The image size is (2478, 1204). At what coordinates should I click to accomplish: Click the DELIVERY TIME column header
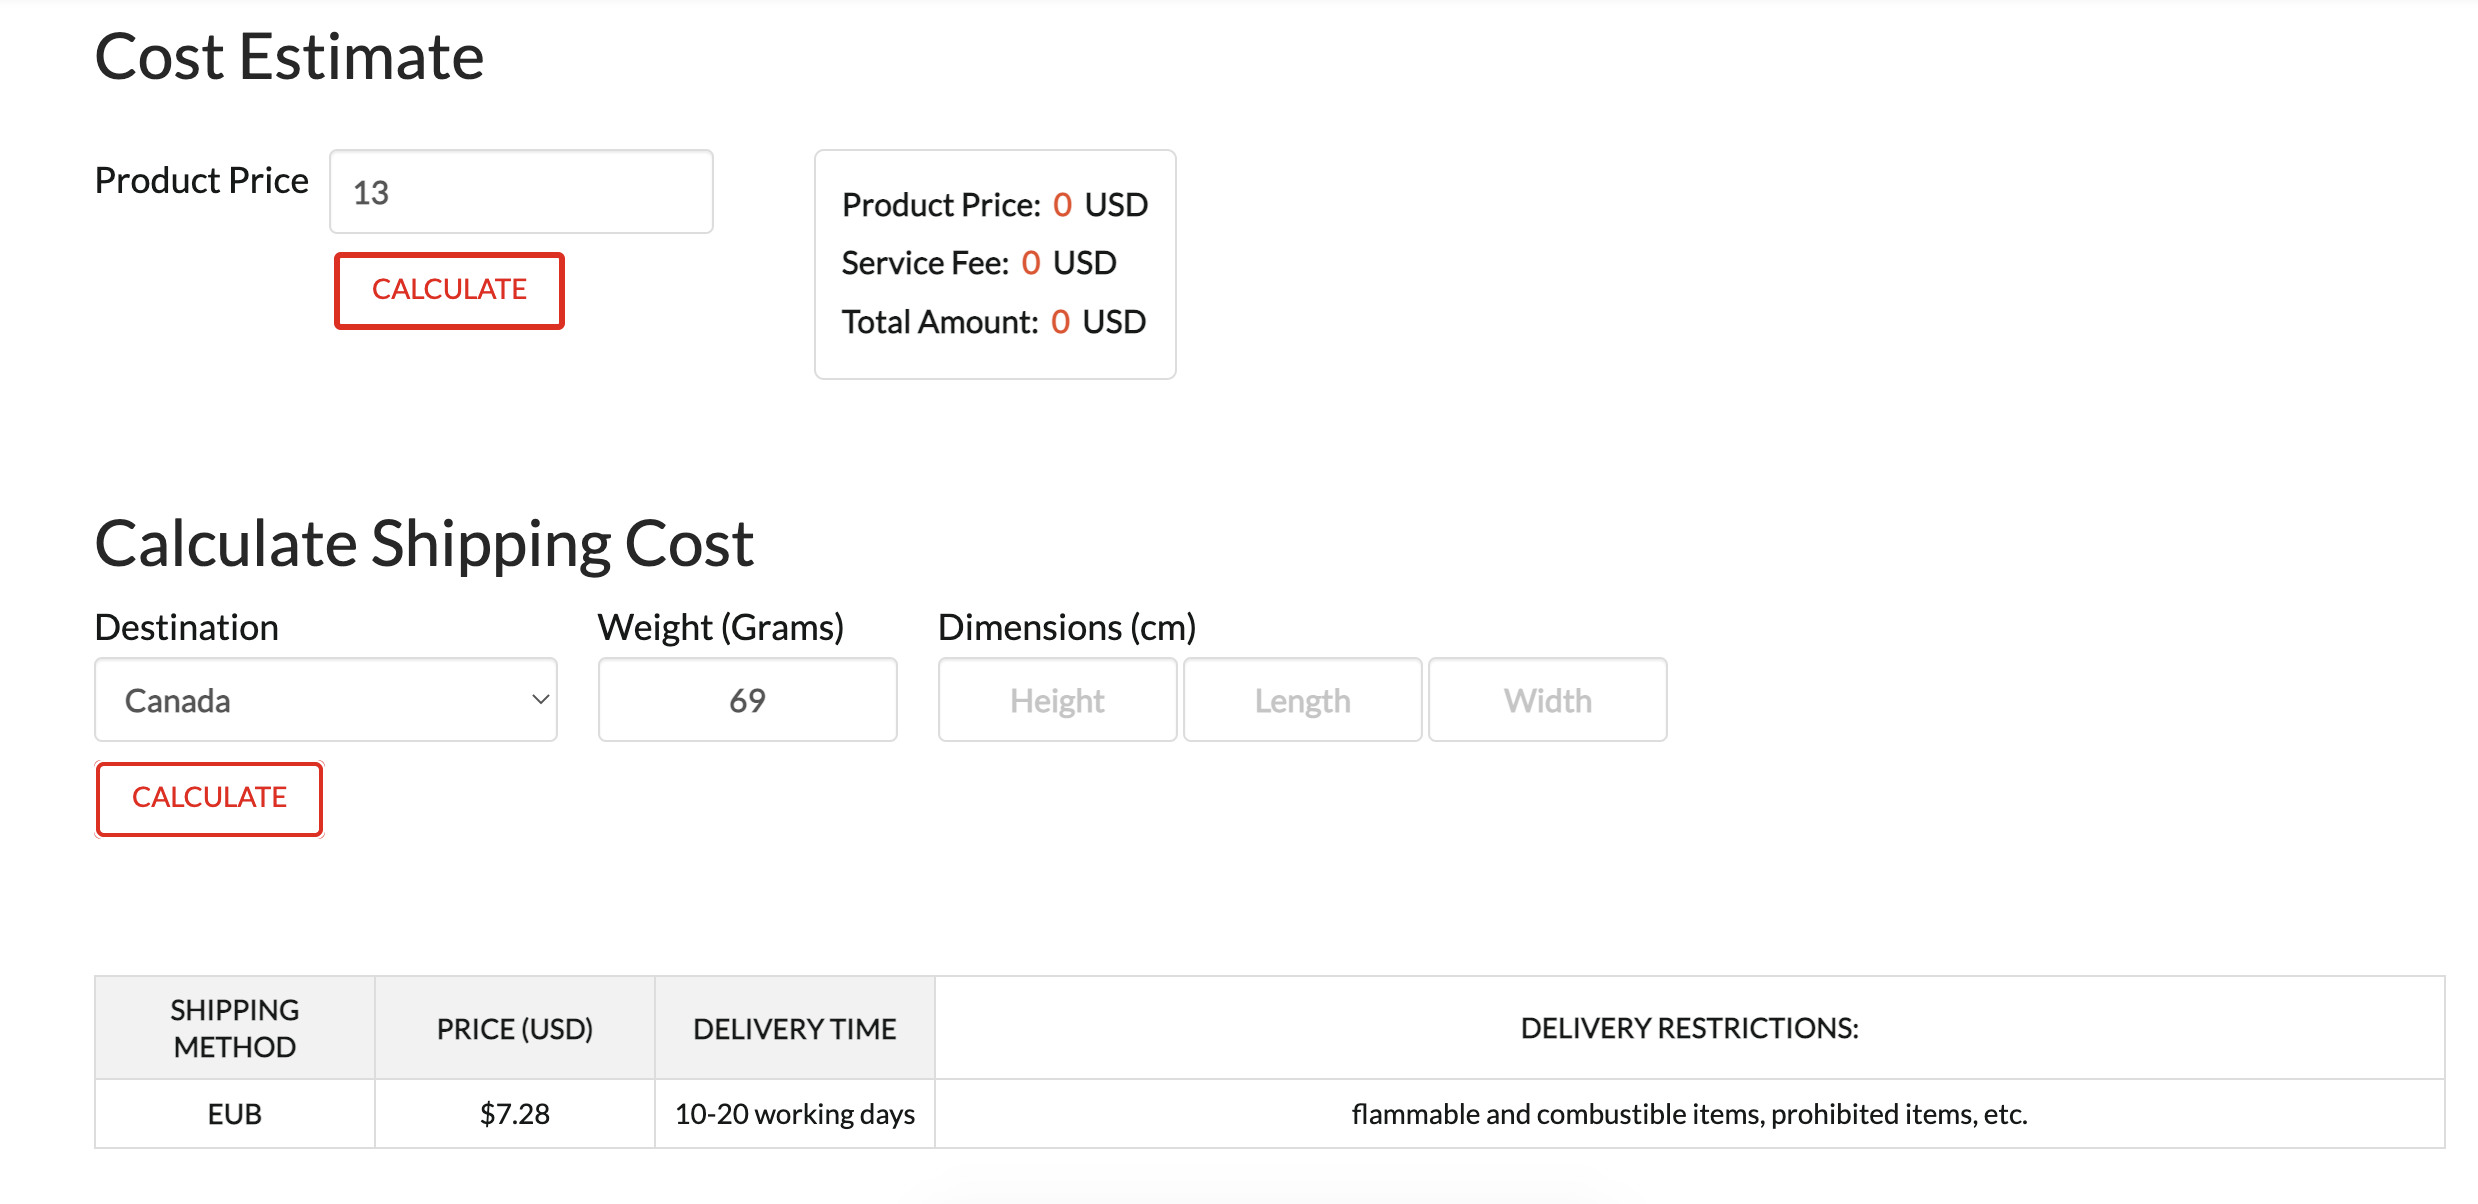795,1027
